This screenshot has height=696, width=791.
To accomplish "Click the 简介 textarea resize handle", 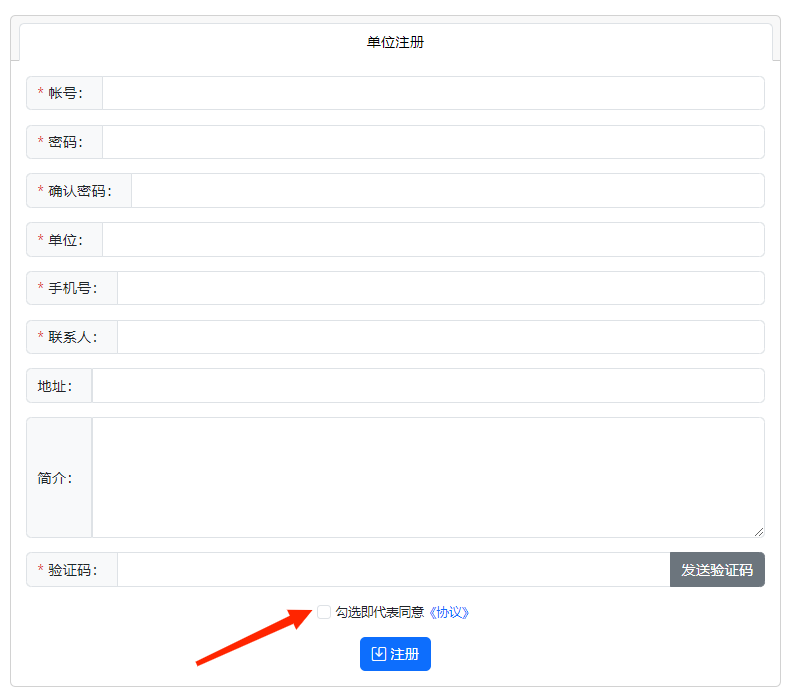I will pos(759,532).
